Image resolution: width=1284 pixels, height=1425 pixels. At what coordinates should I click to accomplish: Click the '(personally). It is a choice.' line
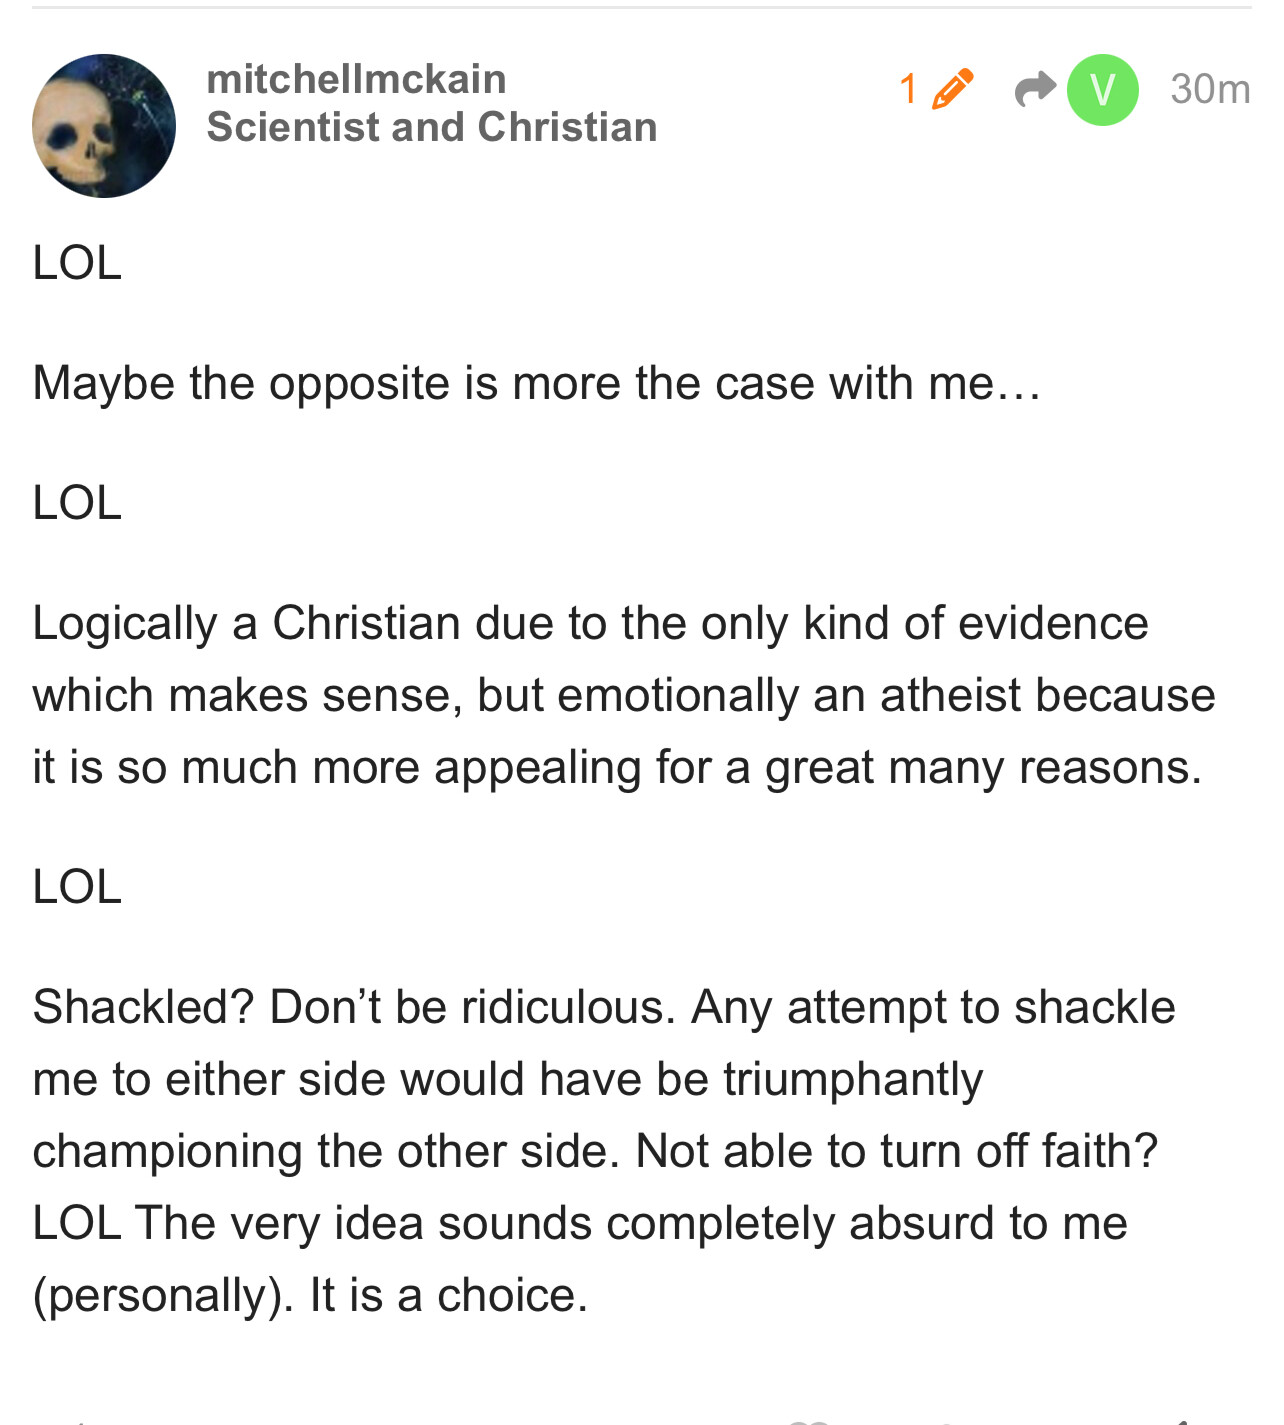tap(310, 1295)
